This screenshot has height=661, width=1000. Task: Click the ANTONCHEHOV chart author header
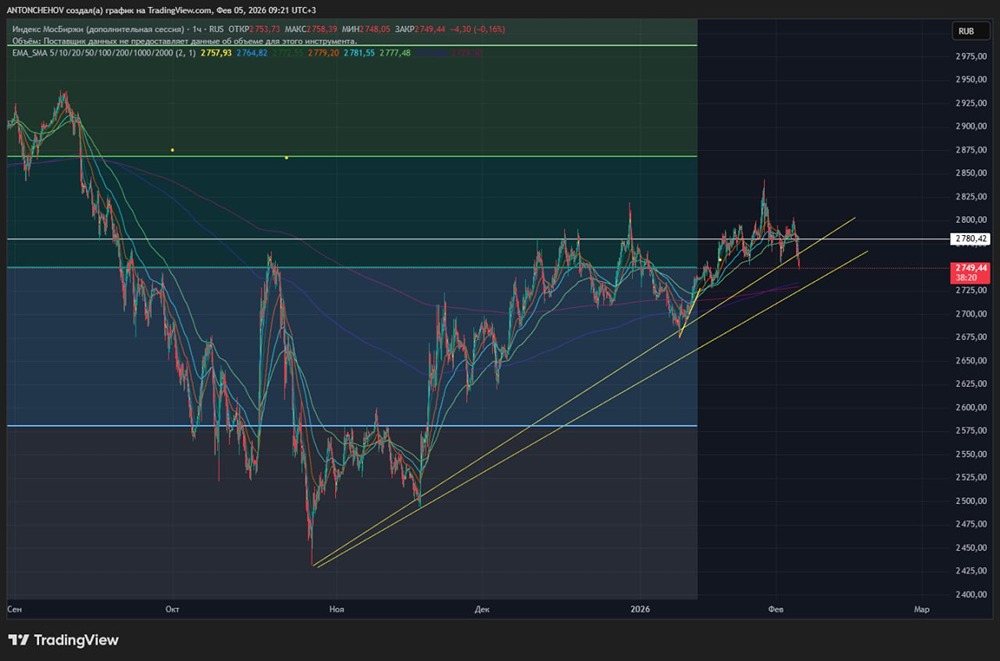point(161,10)
